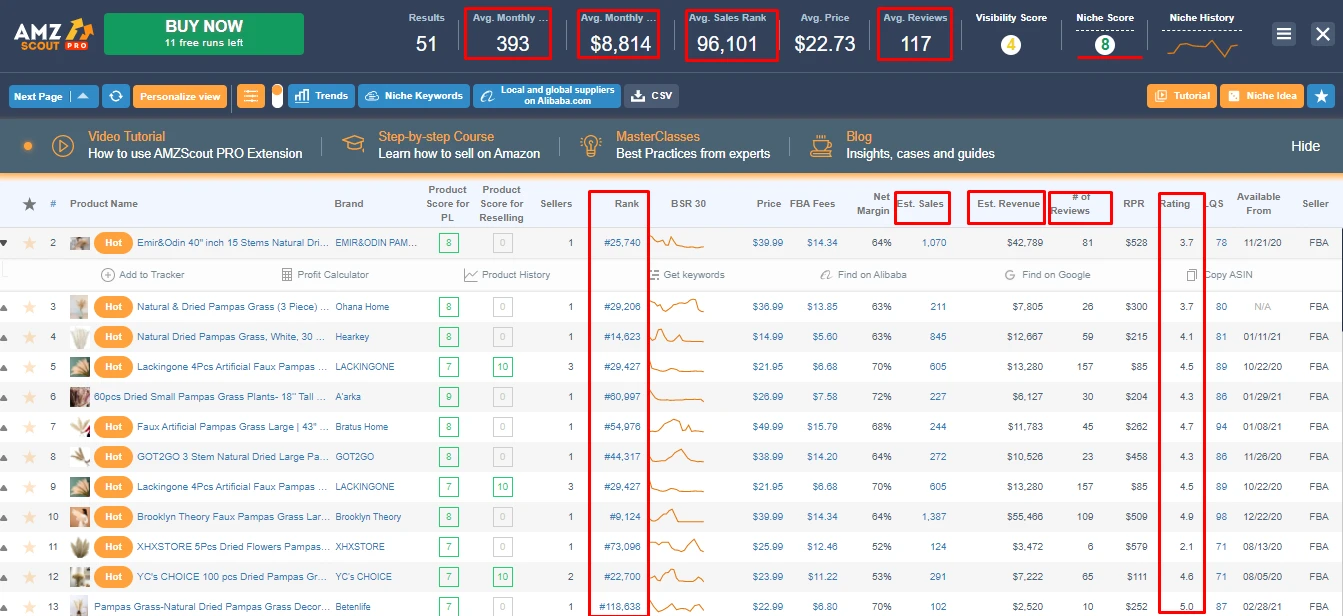
Task: Open the Step-by-step Course graduation cap icon
Action: tap(352, 146)
